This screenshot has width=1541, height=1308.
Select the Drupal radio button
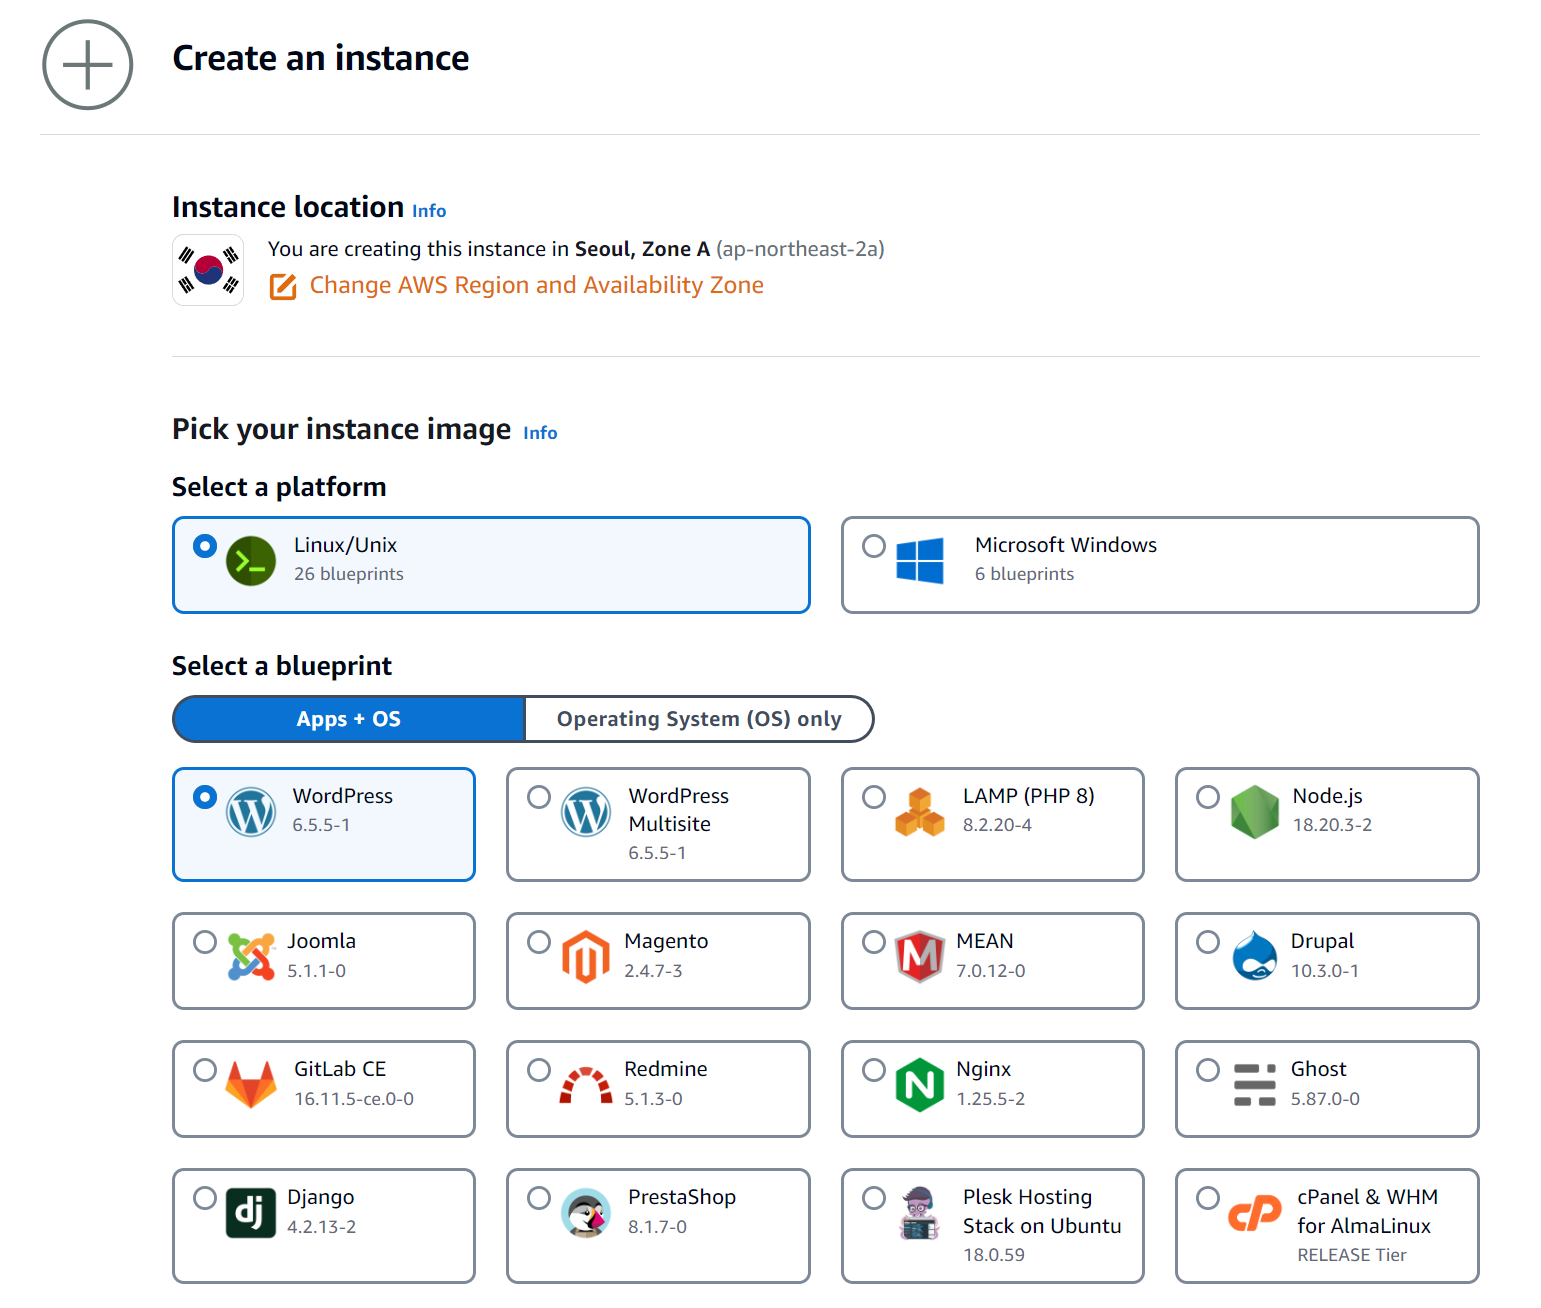(1208, 942)
